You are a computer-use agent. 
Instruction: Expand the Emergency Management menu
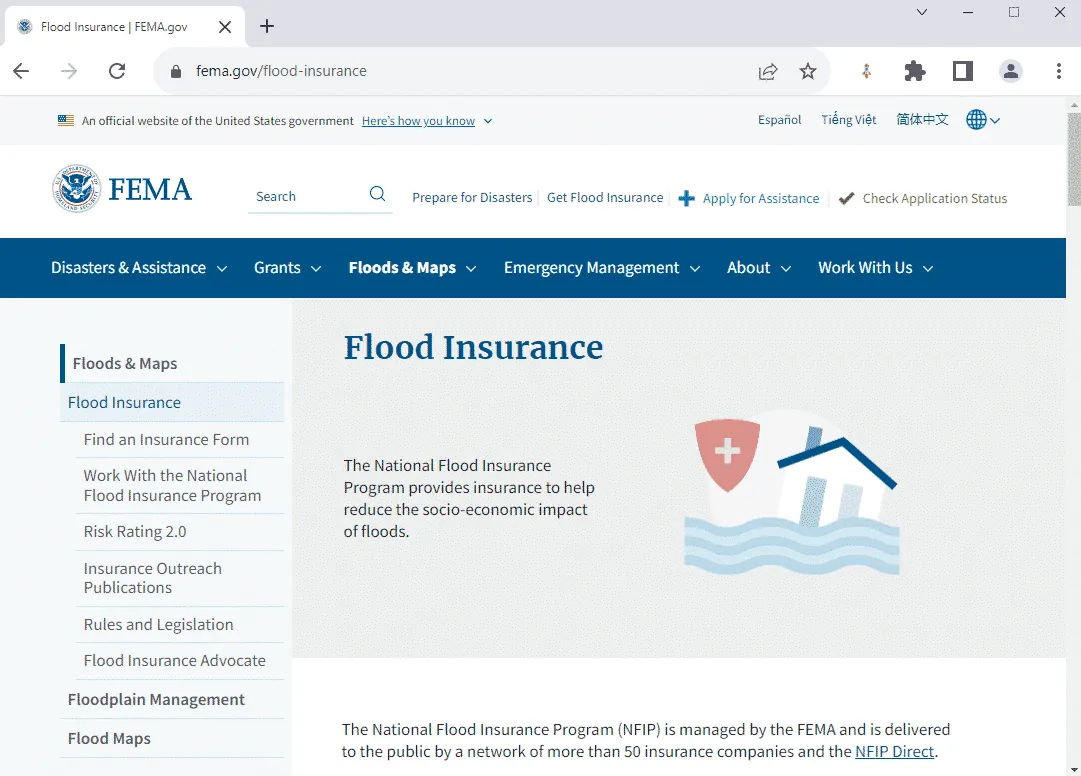click(x=602, y=268)
